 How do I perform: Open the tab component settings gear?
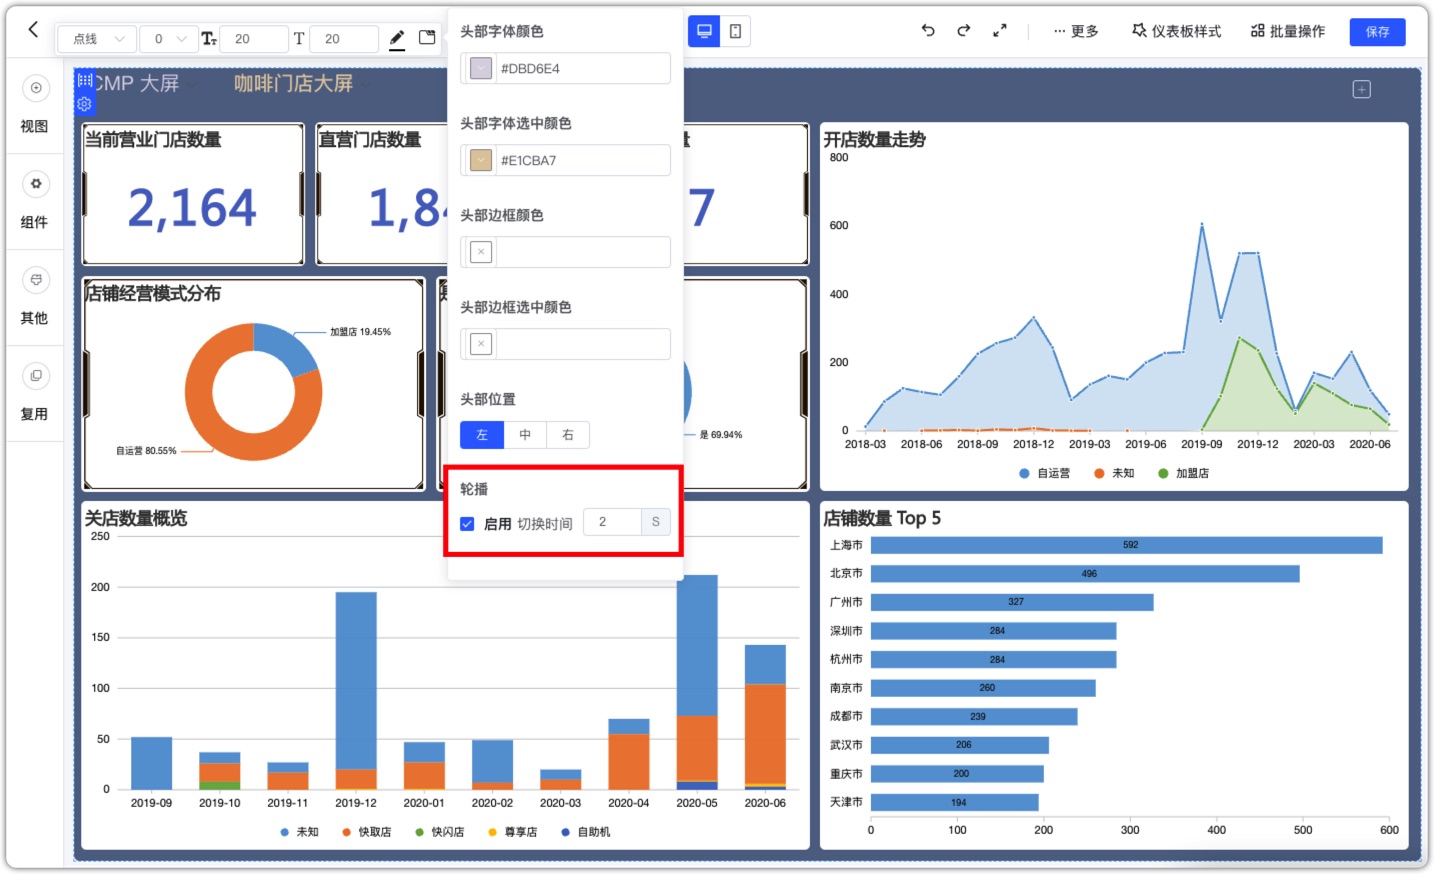[x=84, y=104]
